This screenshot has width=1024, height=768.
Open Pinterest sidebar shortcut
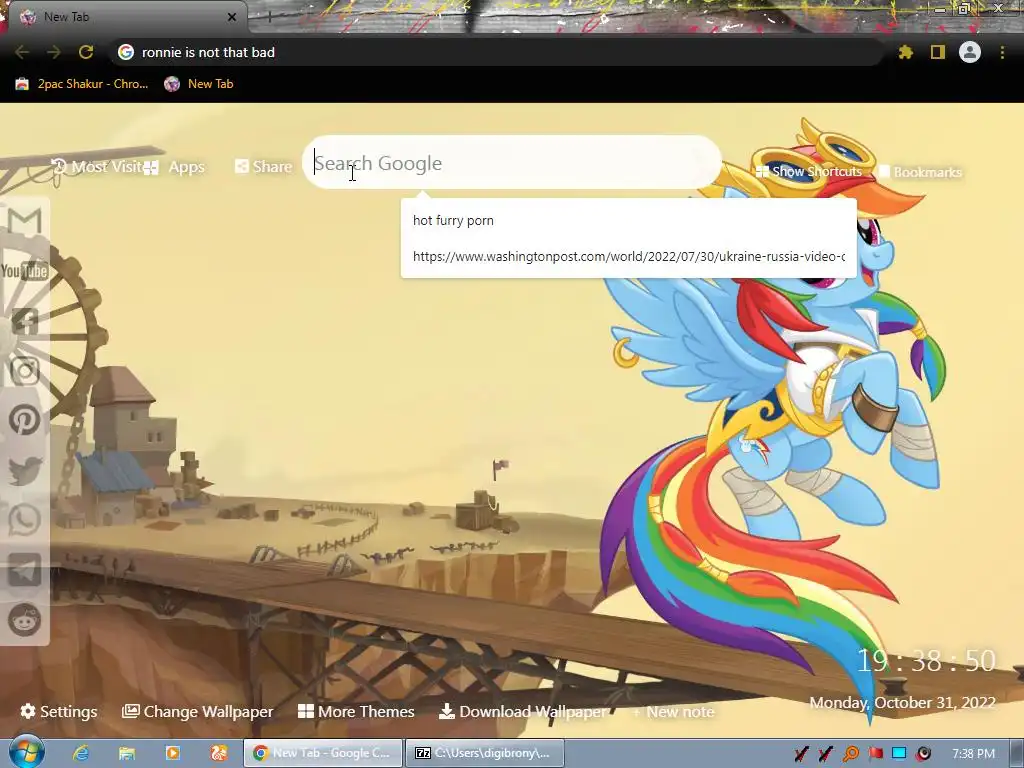(25, 420)
